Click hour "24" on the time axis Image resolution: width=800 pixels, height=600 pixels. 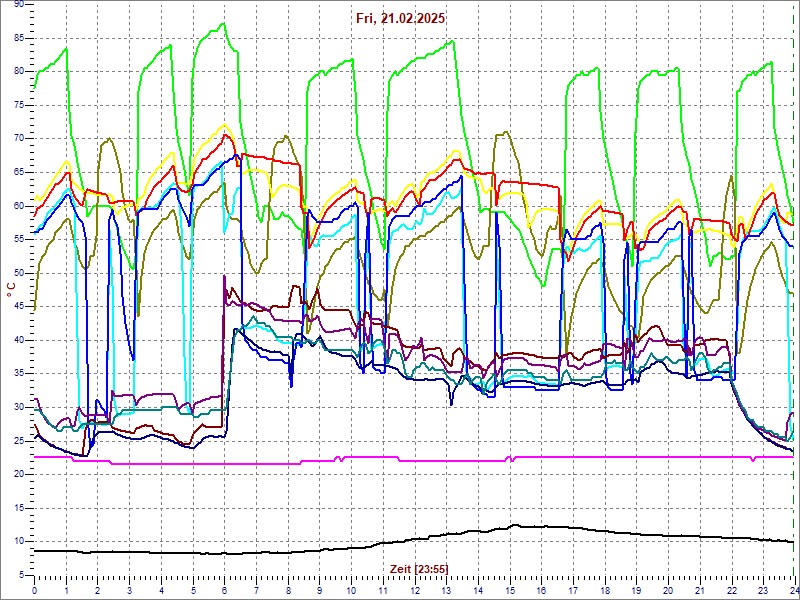coord(793,590)
